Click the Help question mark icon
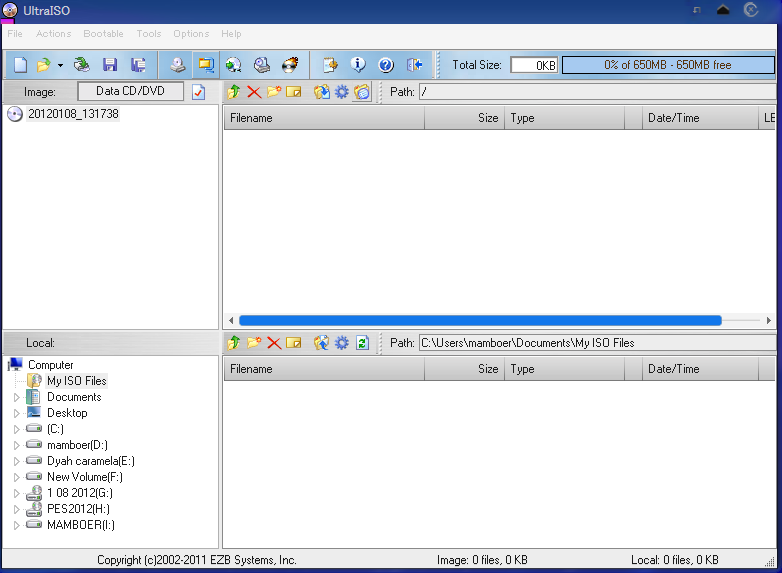782x573 pixels. [x=386, y=65]
